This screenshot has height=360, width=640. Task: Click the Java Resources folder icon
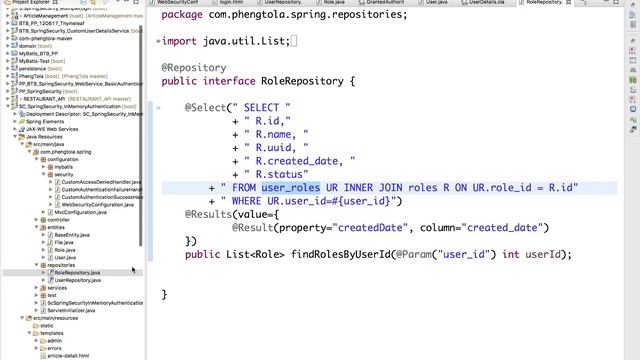[x=22, y=137]
